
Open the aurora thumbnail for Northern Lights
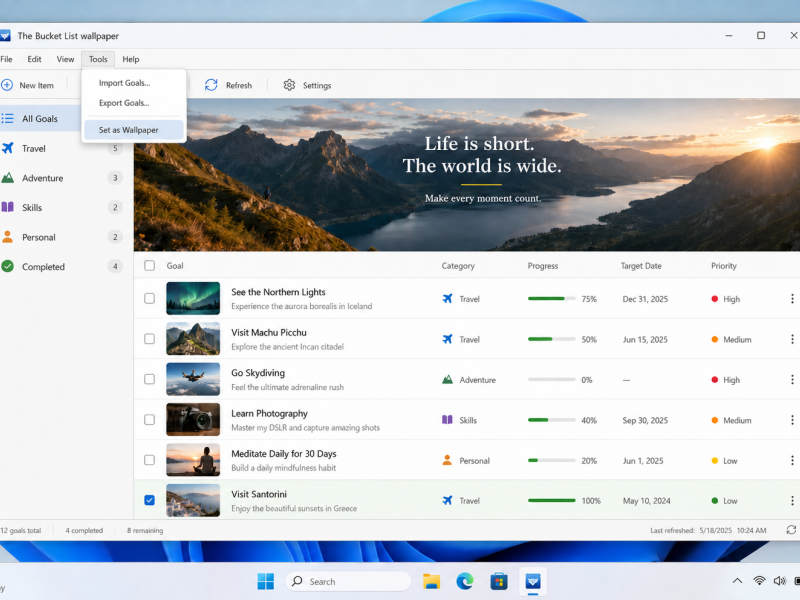[x=193, y=298]
